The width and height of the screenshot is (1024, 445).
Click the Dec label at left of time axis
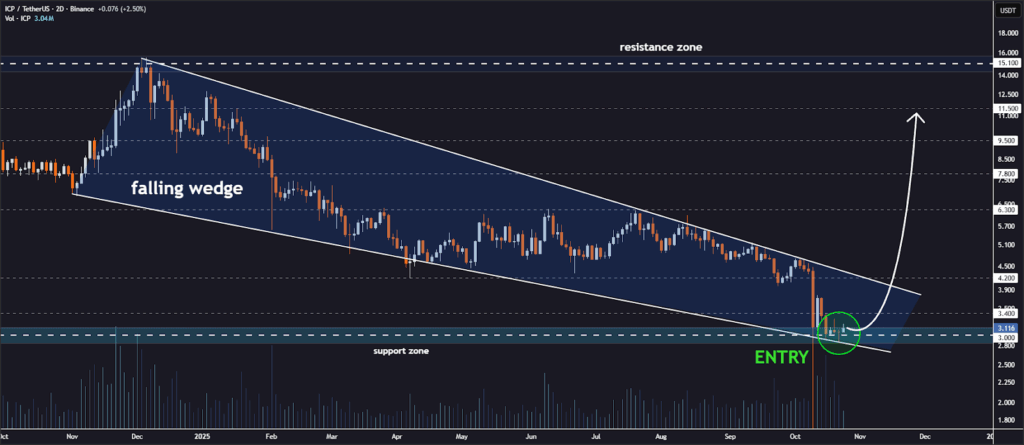coord(138,437)
